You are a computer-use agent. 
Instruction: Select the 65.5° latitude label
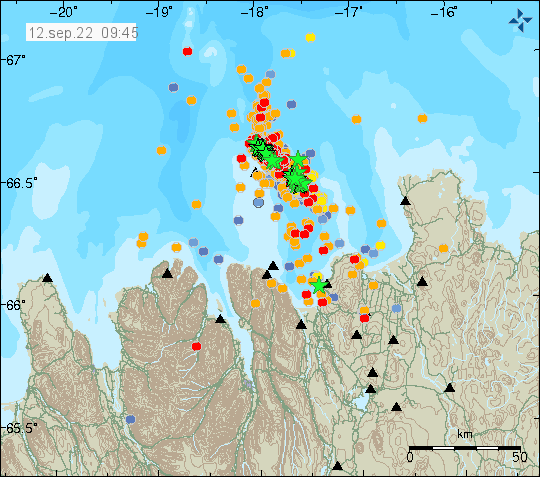(21, 428)
